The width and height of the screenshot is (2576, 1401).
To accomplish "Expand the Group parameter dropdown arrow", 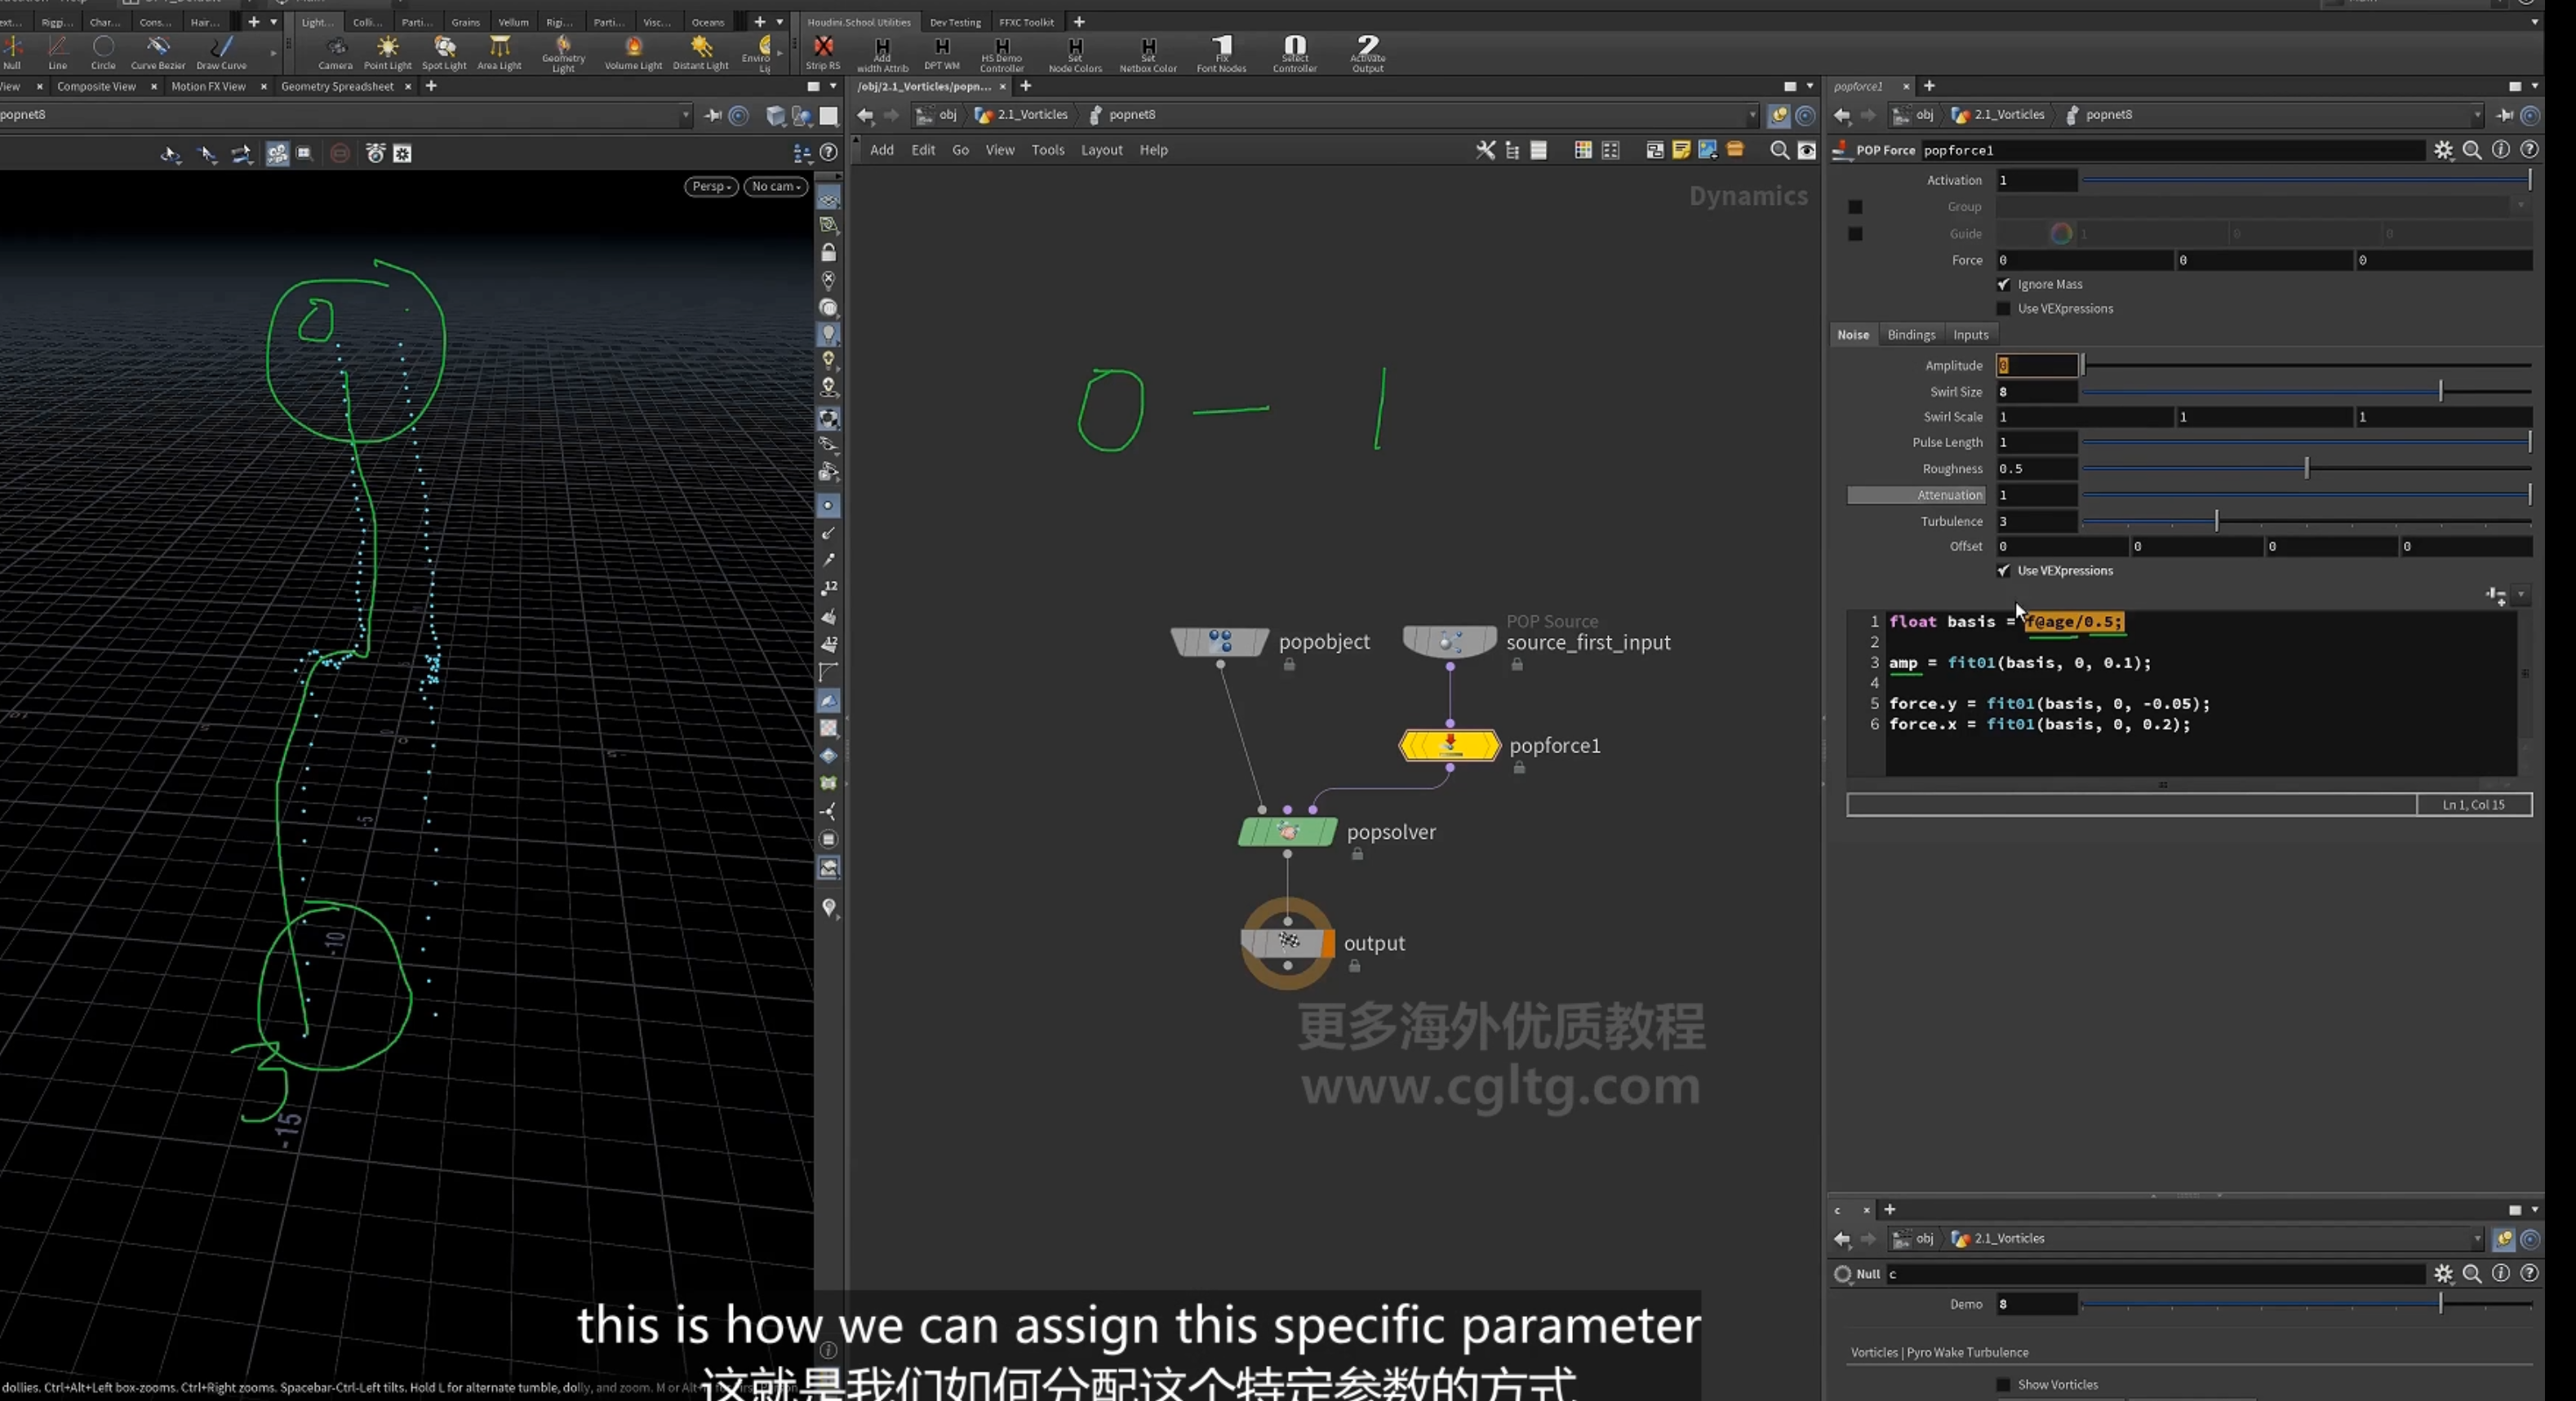I will pos(2520,207).
